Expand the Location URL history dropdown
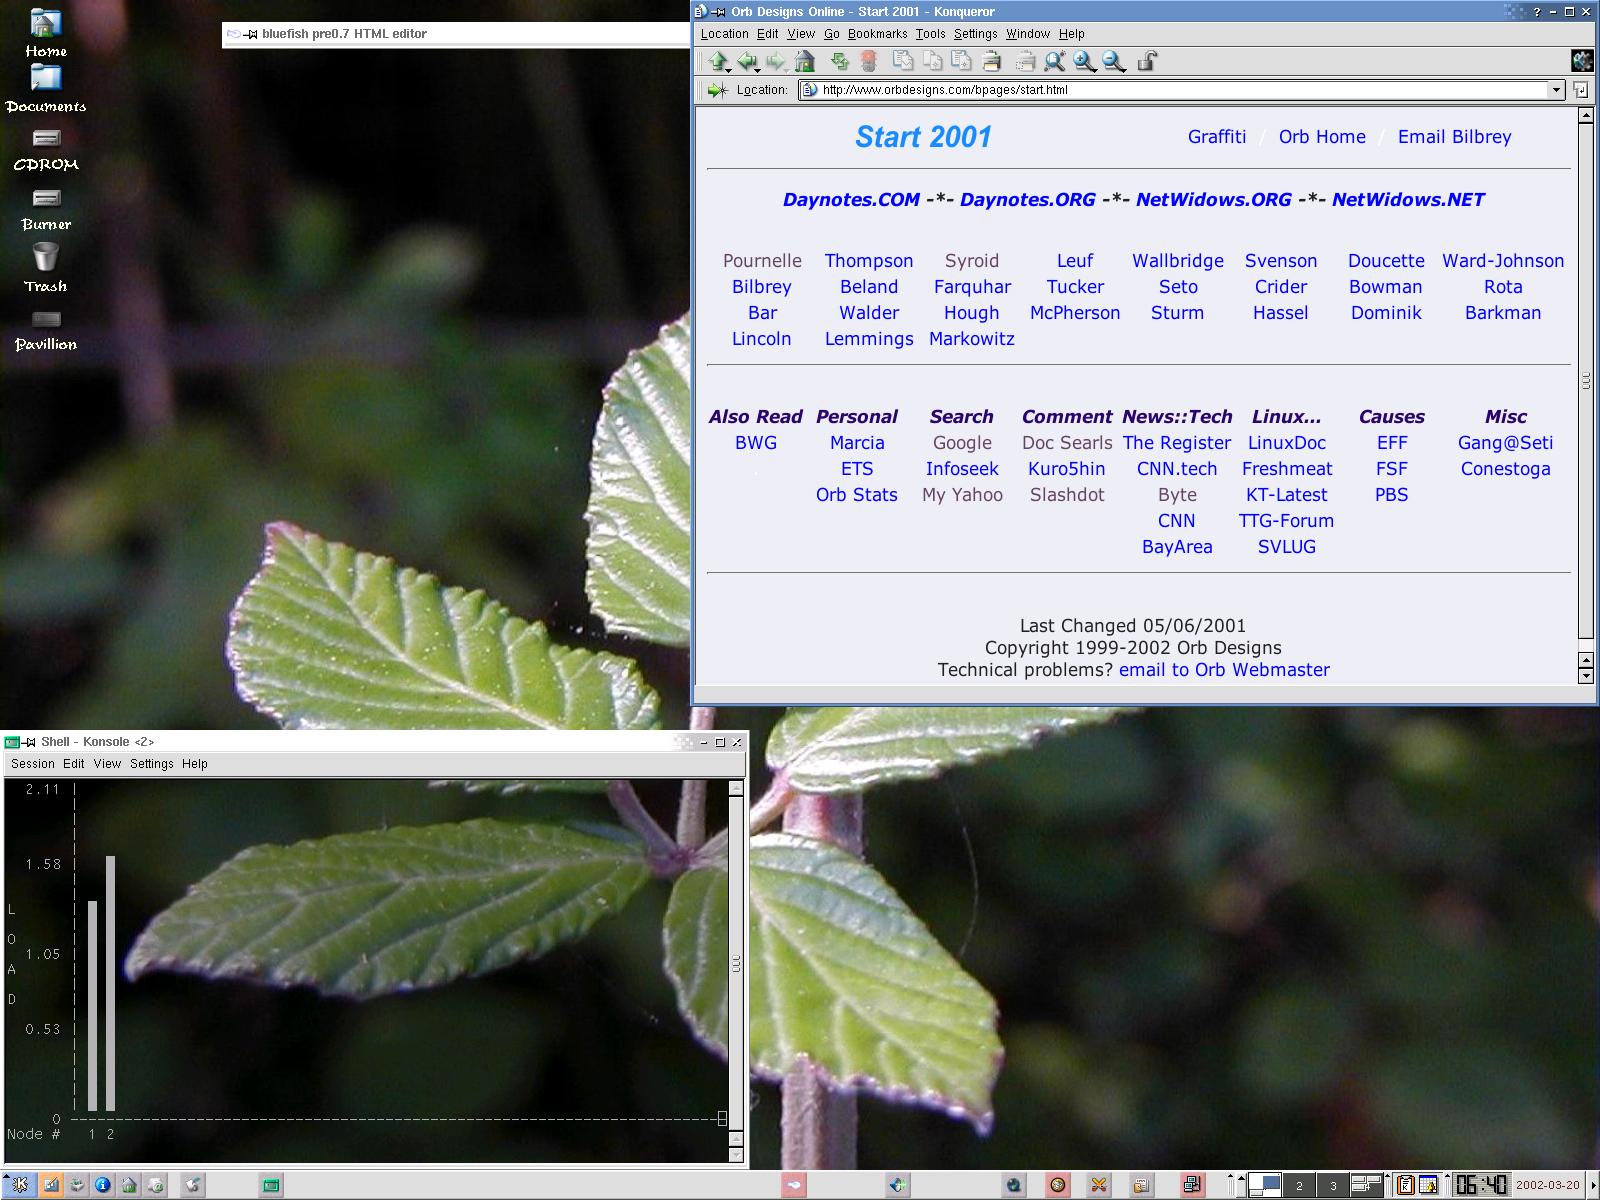 pos(1556,90)
